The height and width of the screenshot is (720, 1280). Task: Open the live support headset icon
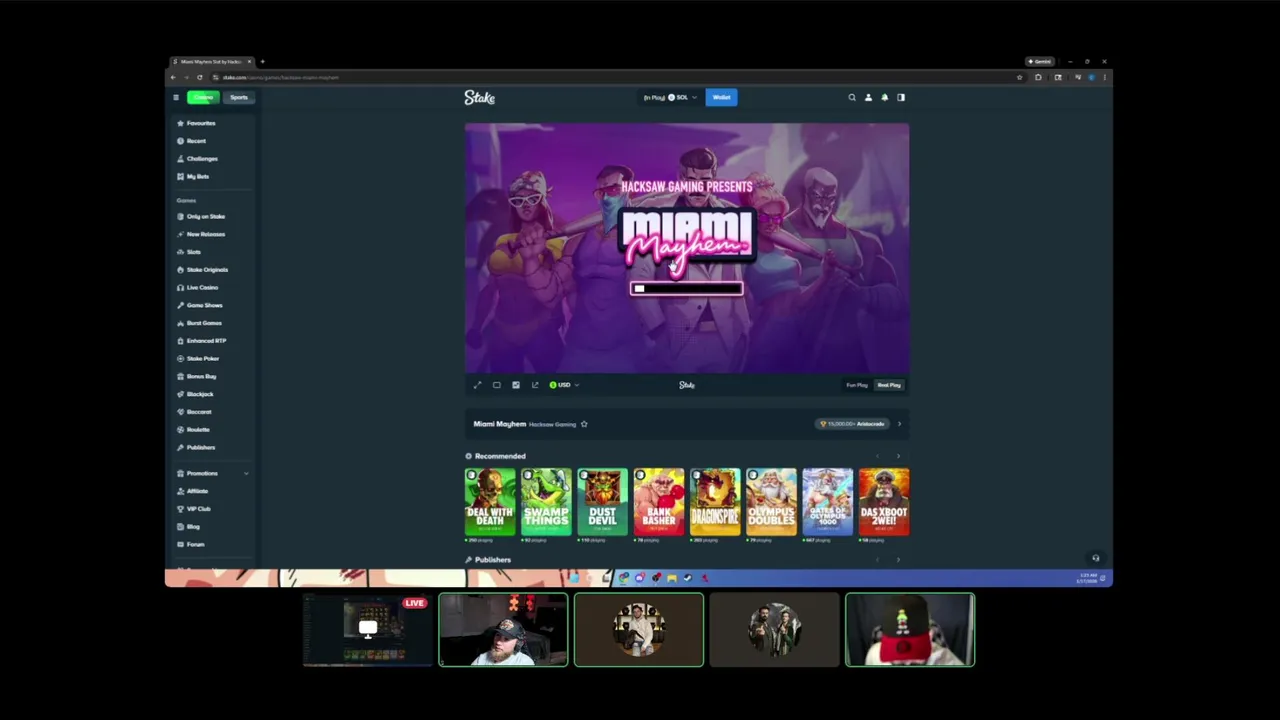pyautogui.click(x=1095, y=558)
